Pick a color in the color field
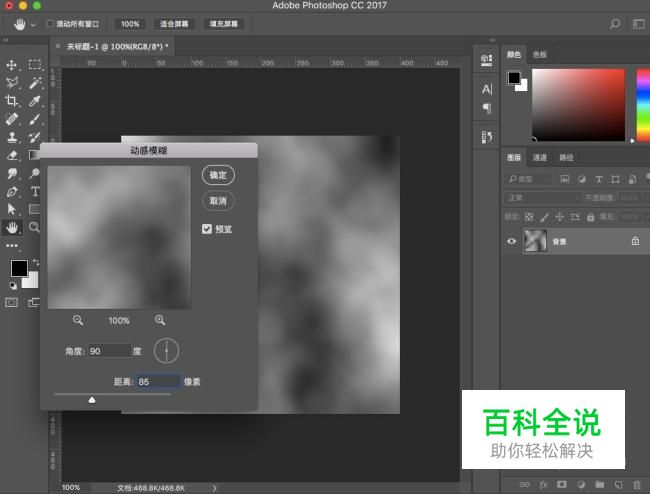The image size is (650, 494). pos(578,105)
